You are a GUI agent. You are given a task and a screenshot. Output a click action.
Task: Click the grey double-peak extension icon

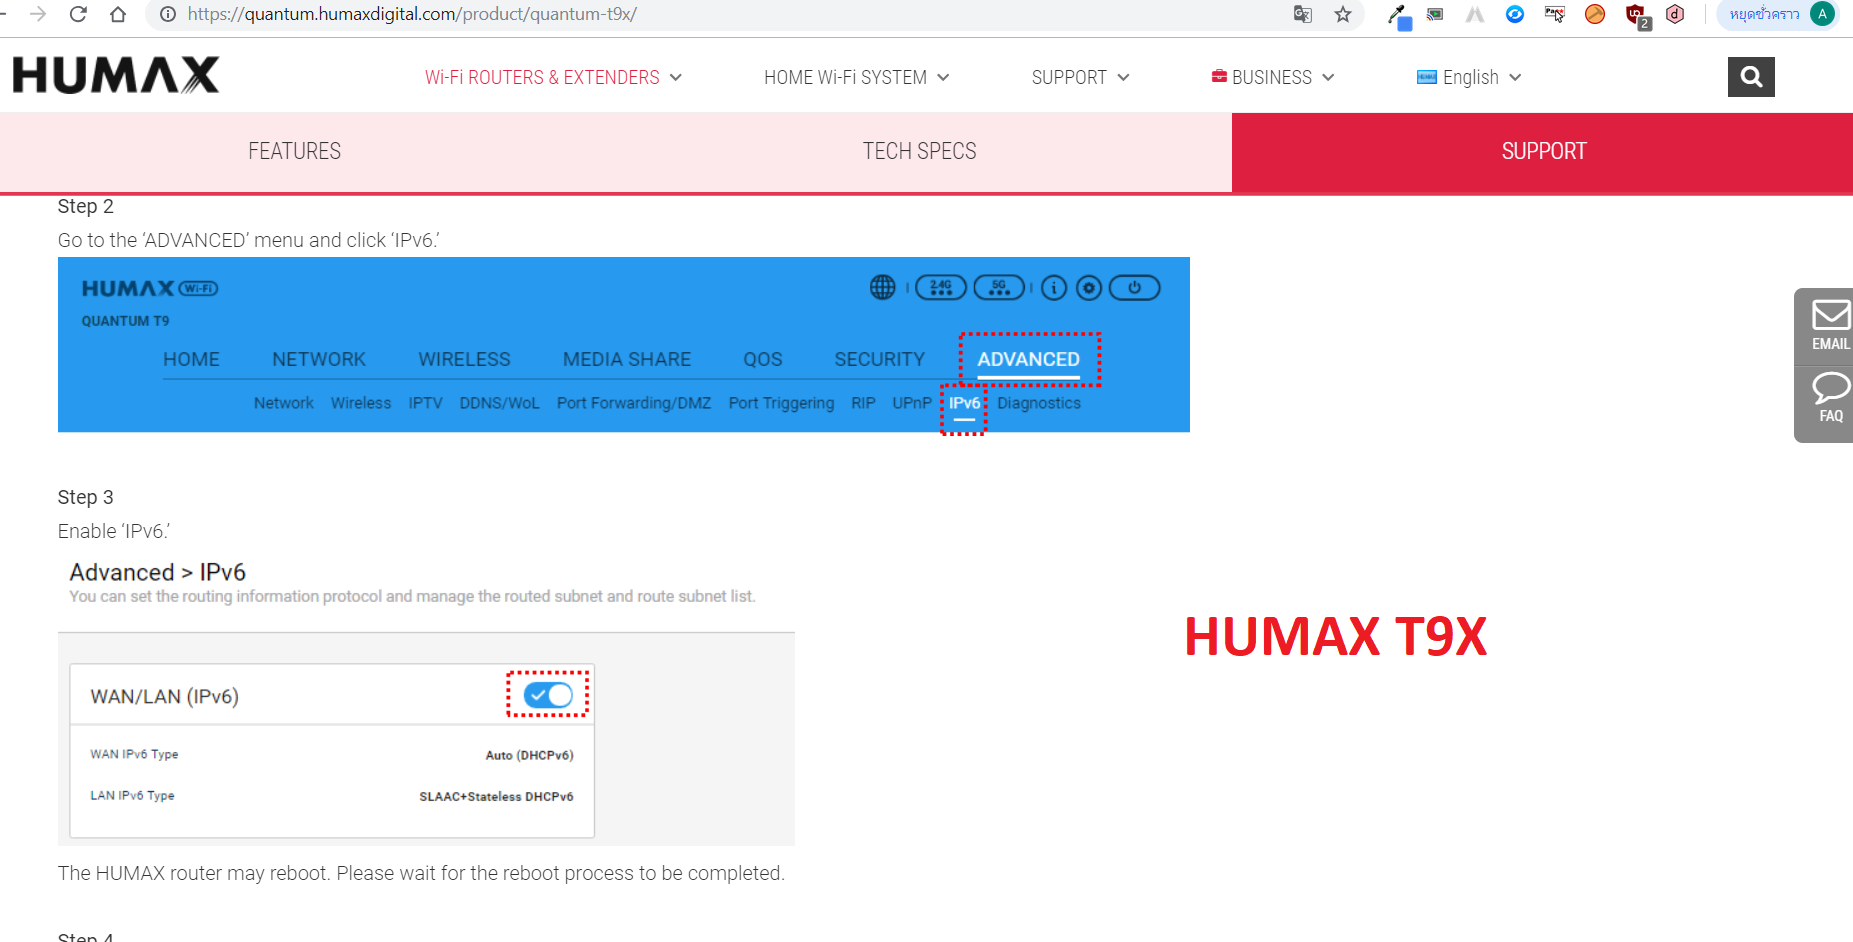(1475, 14)
